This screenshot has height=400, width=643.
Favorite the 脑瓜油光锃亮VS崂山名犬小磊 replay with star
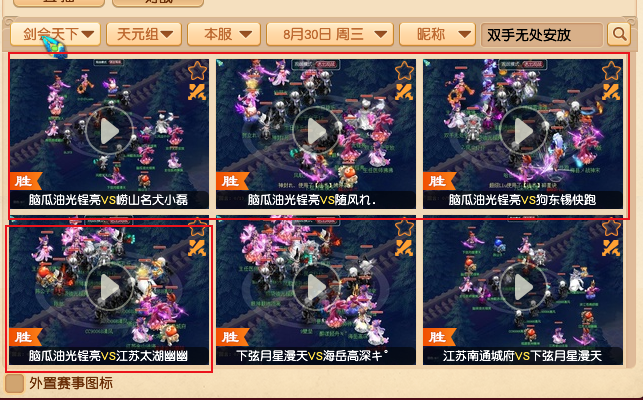(x=198, y=71)
